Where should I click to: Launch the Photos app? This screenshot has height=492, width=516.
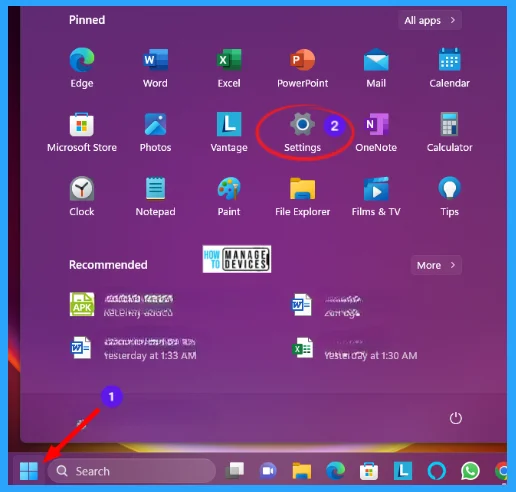pos(155,132)
